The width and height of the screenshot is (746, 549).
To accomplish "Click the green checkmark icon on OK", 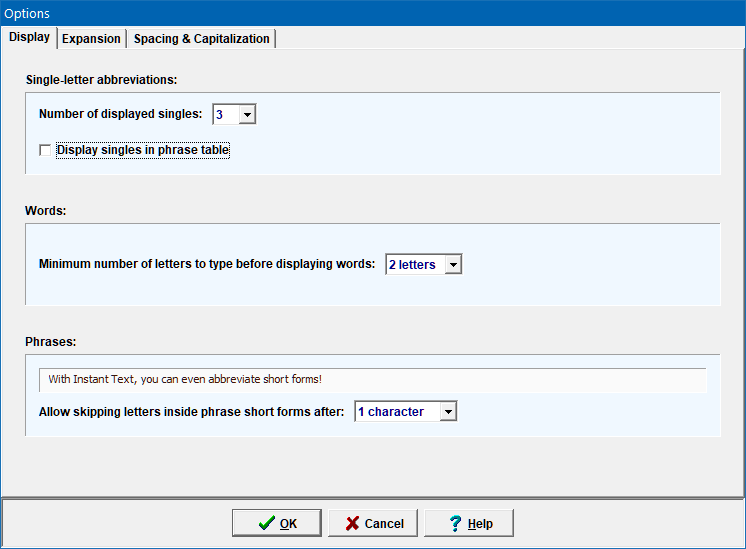I will (266, 523).
